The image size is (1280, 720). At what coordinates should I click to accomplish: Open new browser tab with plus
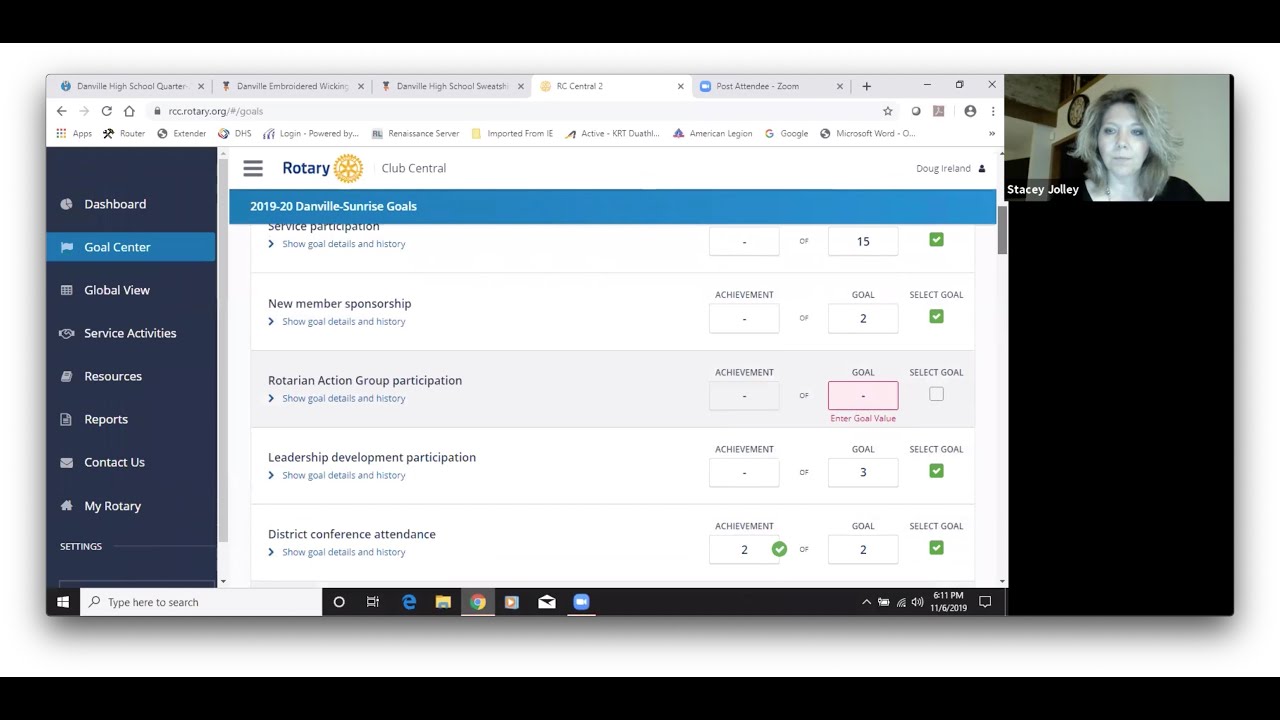[867, 86]
